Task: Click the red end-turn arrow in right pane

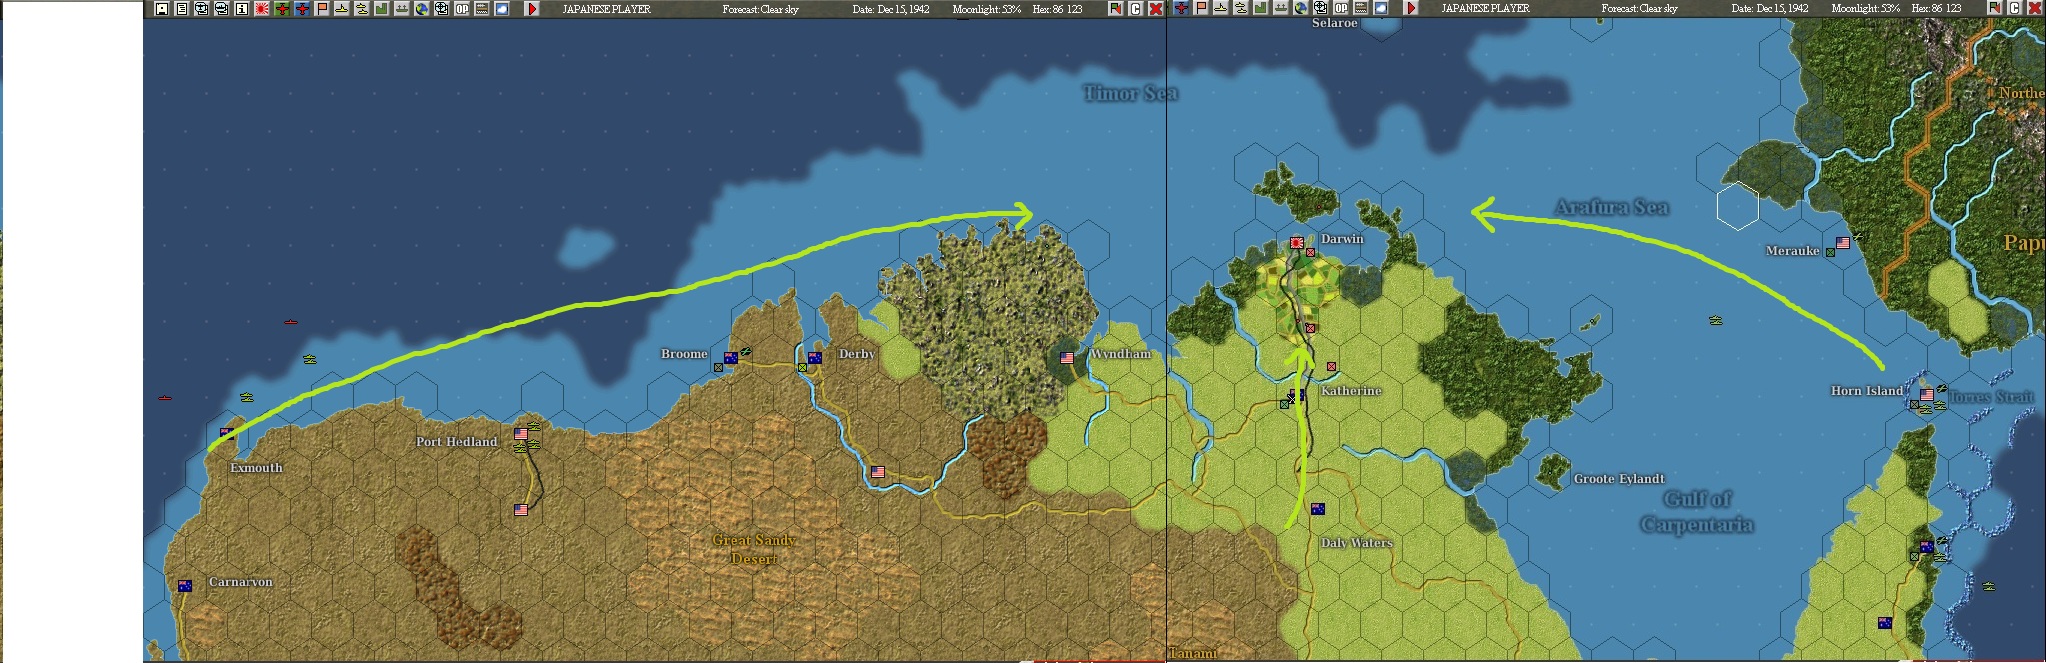Action: tap(1411, 8)
